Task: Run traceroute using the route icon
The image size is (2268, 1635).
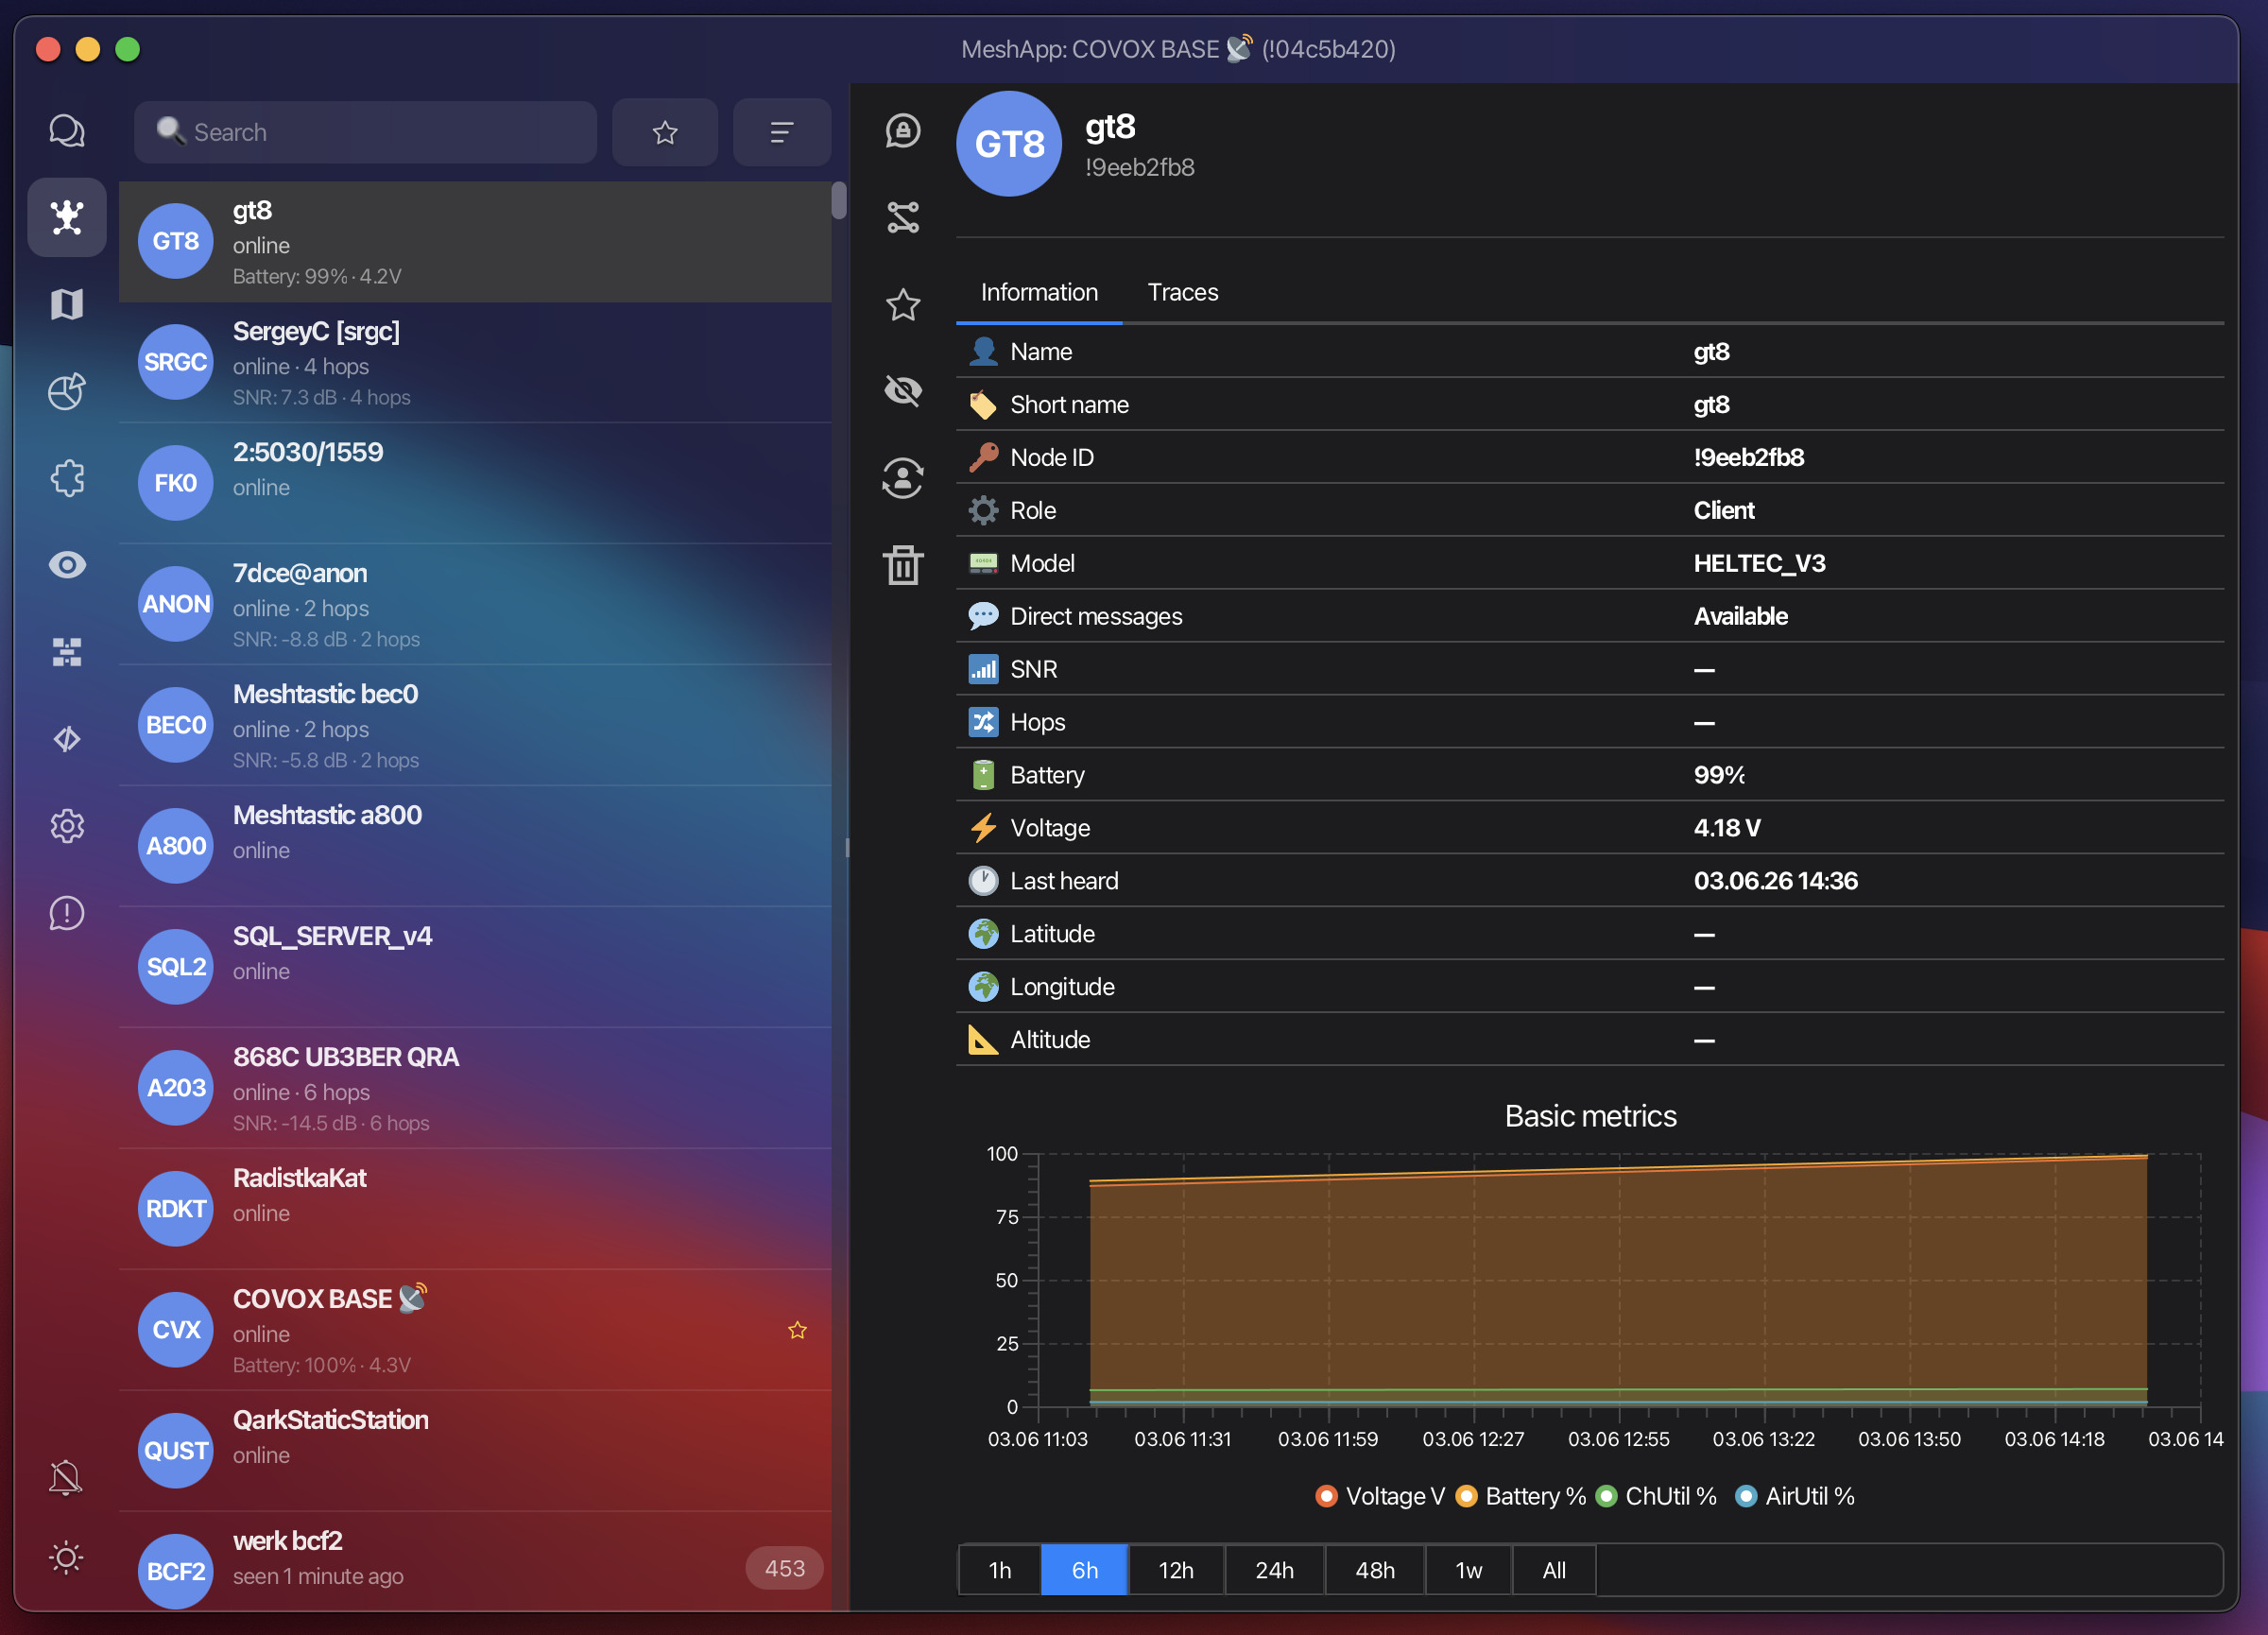Action: 903,217
